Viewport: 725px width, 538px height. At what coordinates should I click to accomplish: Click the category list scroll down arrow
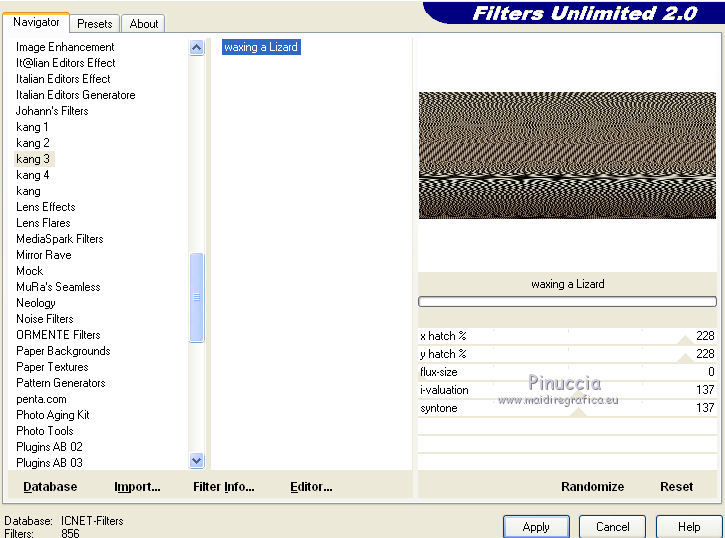click(x=197, y=460)
